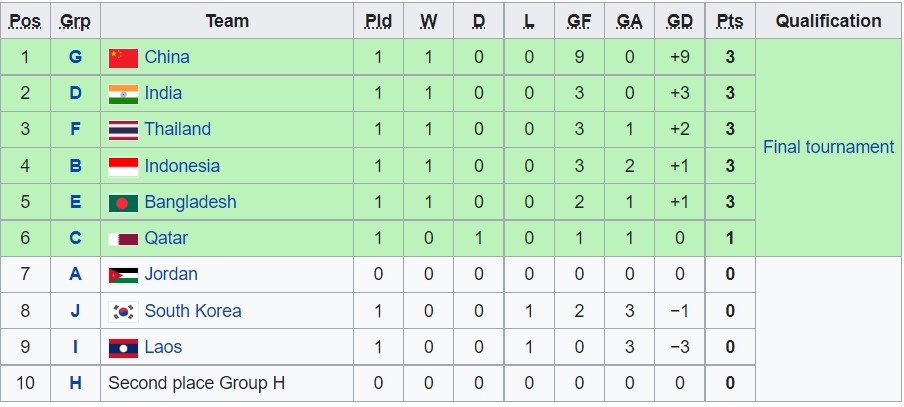904x407 pixels.
Task: Open the Bangladesh team page
Action: (190, 202)
